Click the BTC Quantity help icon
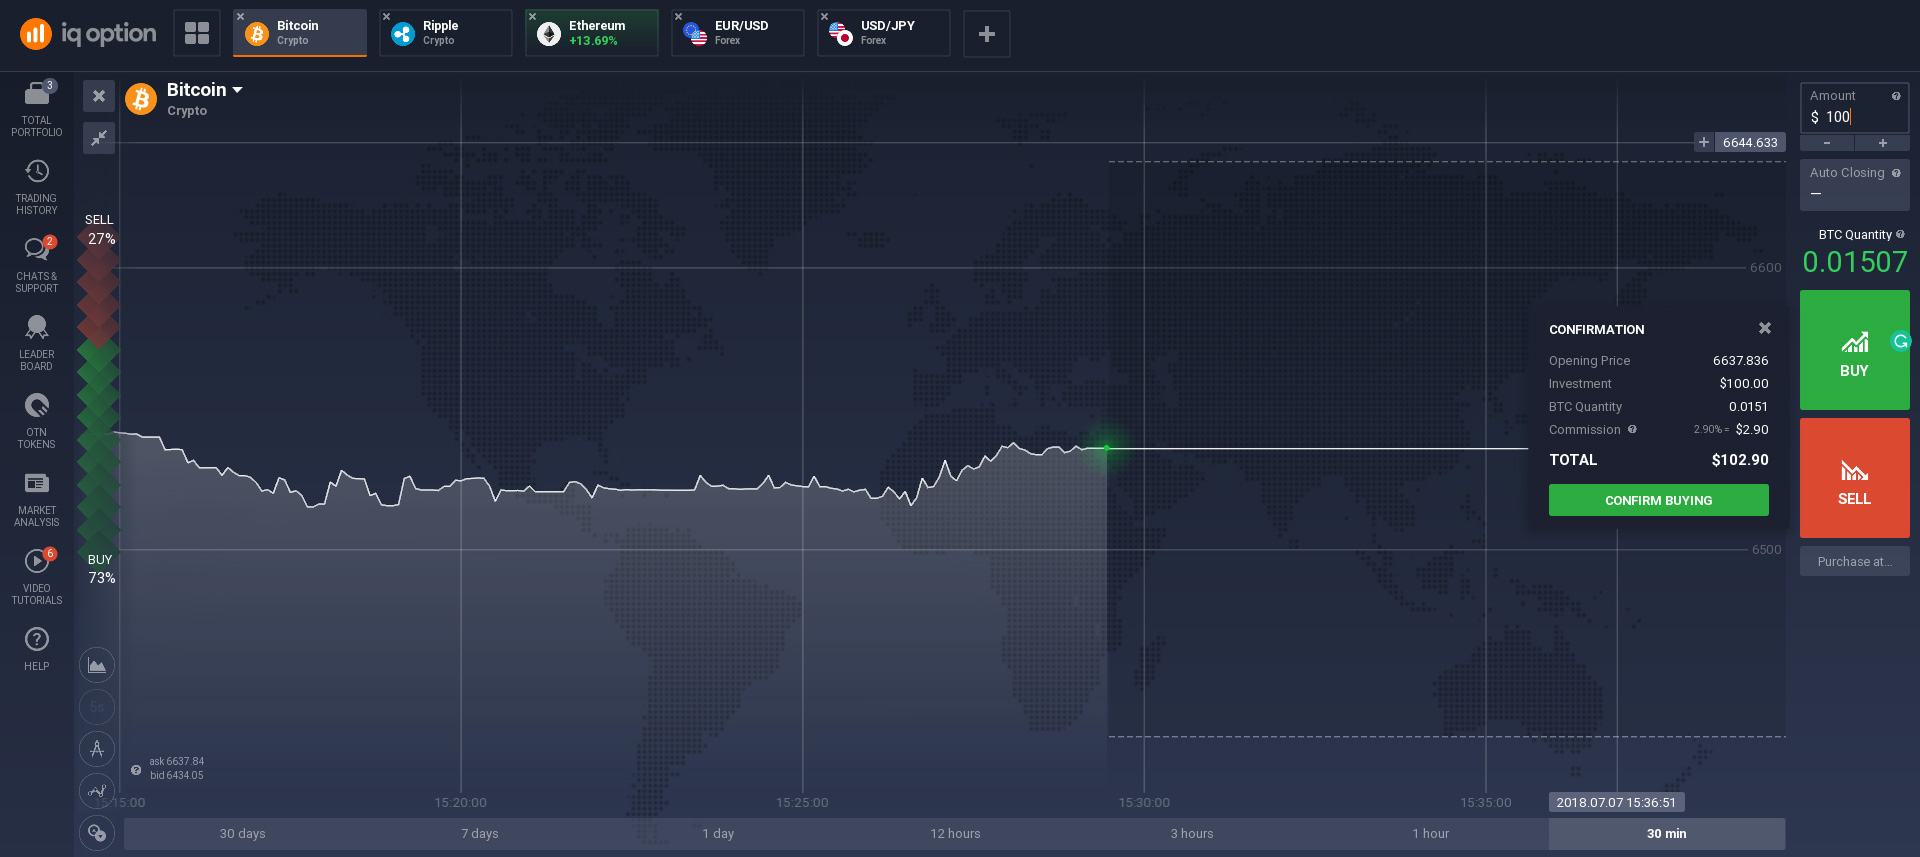 (x=1900, y=235)
